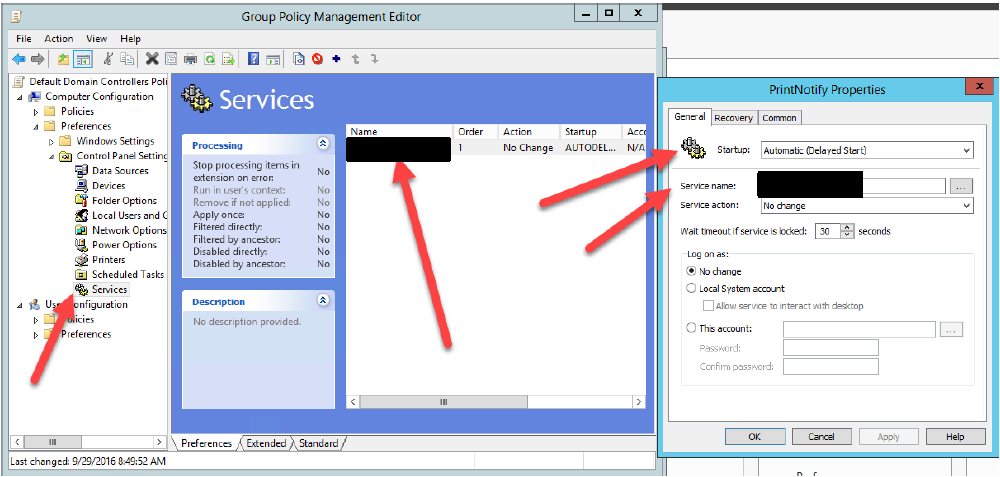This screenshot has height=477, width=1000.
Task: Select 'This account' radio button
Action: [691, 328]
